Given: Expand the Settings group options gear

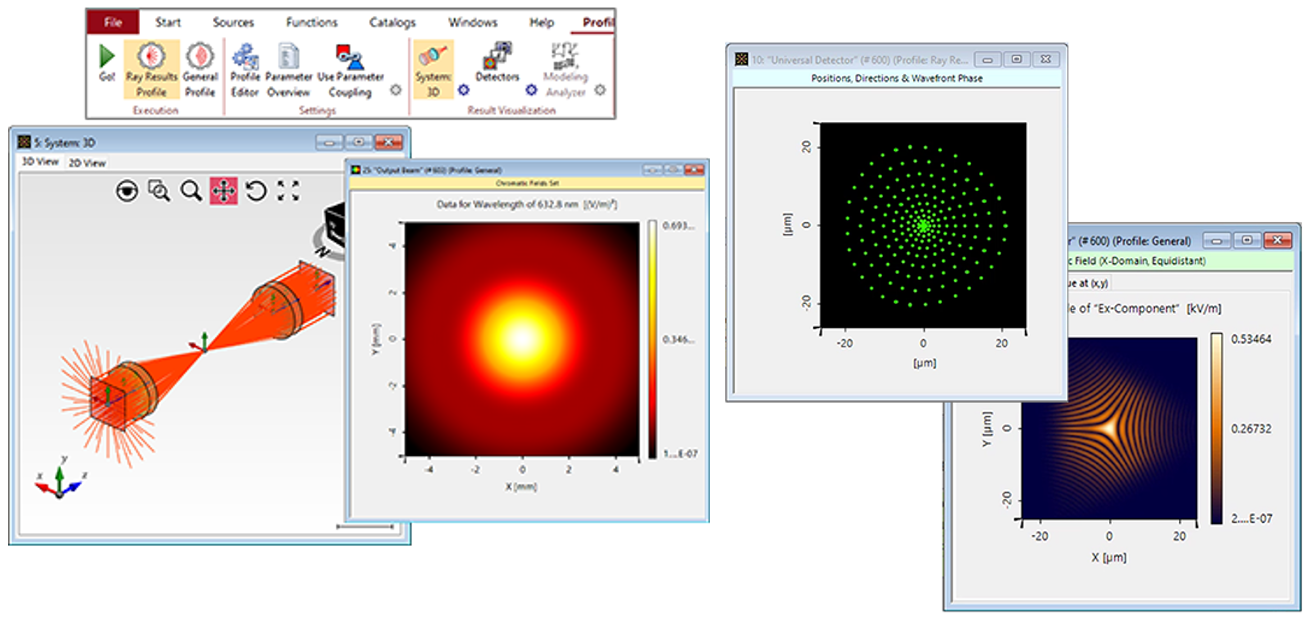Looking at the screenshot, I should (395, 90).
